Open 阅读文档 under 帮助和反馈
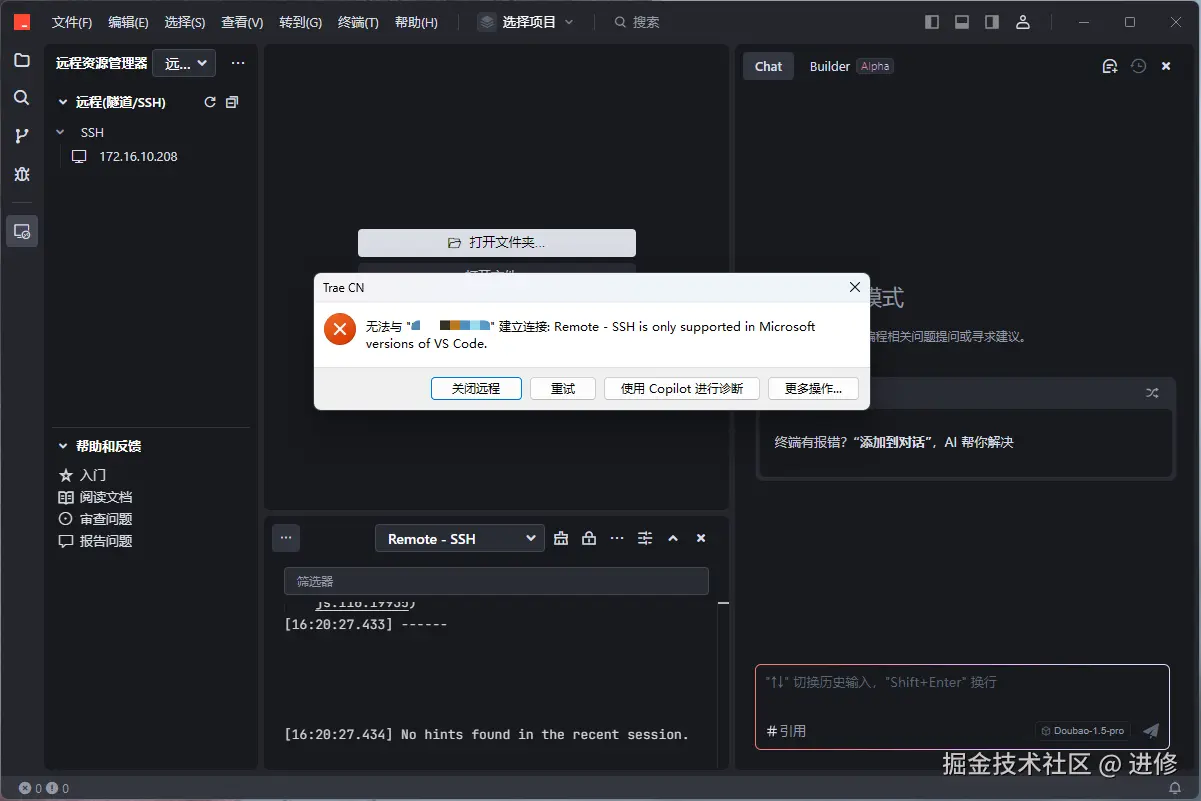The height and width of the screenshot is (801, 1201). [107, 496]
